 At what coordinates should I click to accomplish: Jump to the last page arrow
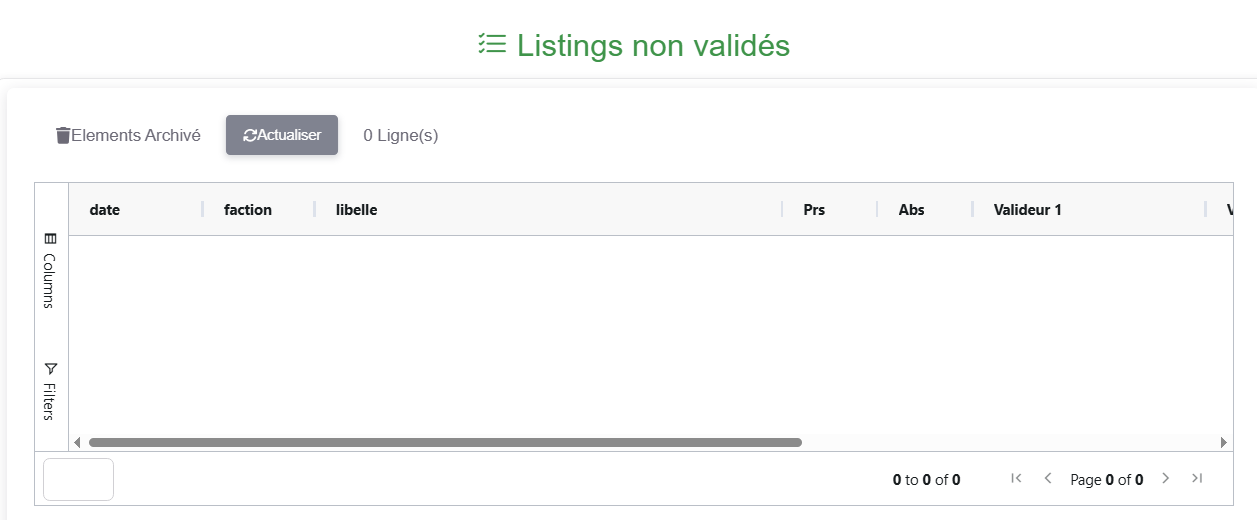tap(1197, 479)
